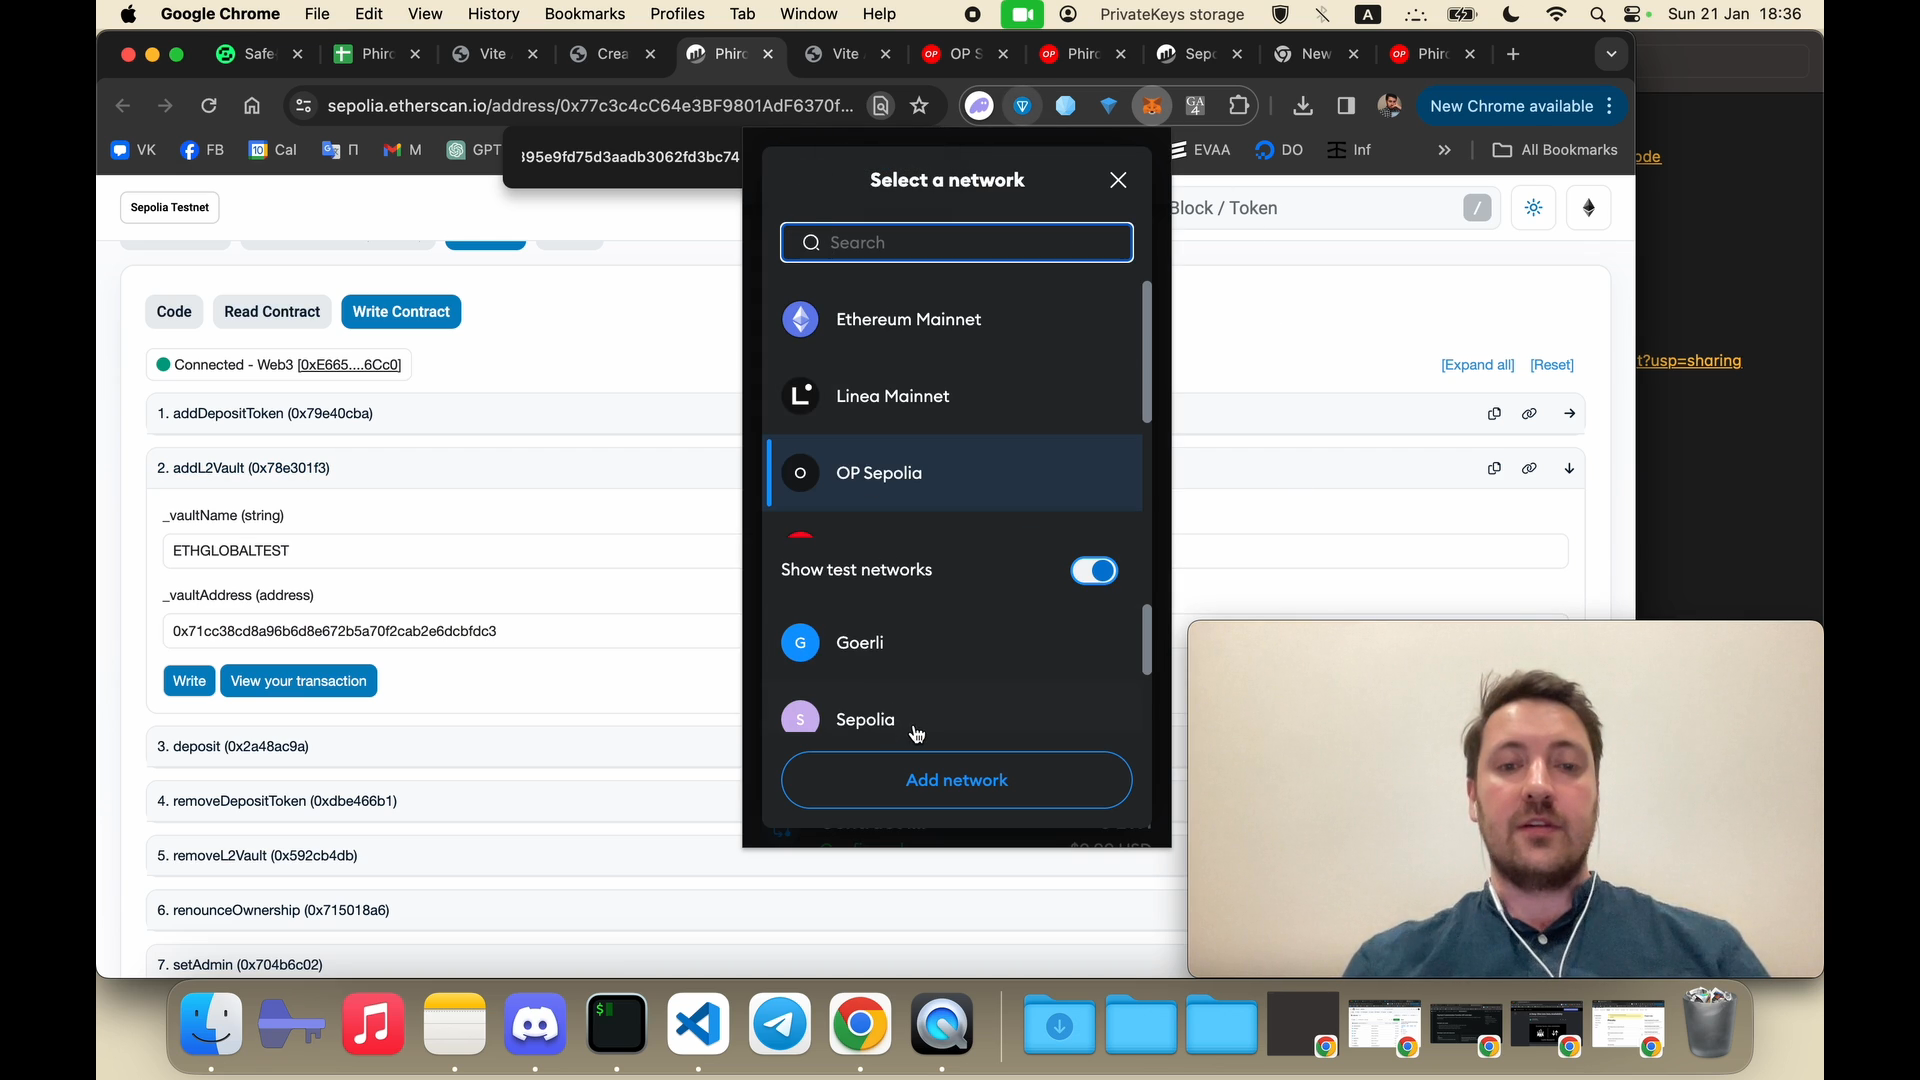Viewport: 1920px width, 1080px height.
Task: Open the VK bookmark
Action: [134, 150]
